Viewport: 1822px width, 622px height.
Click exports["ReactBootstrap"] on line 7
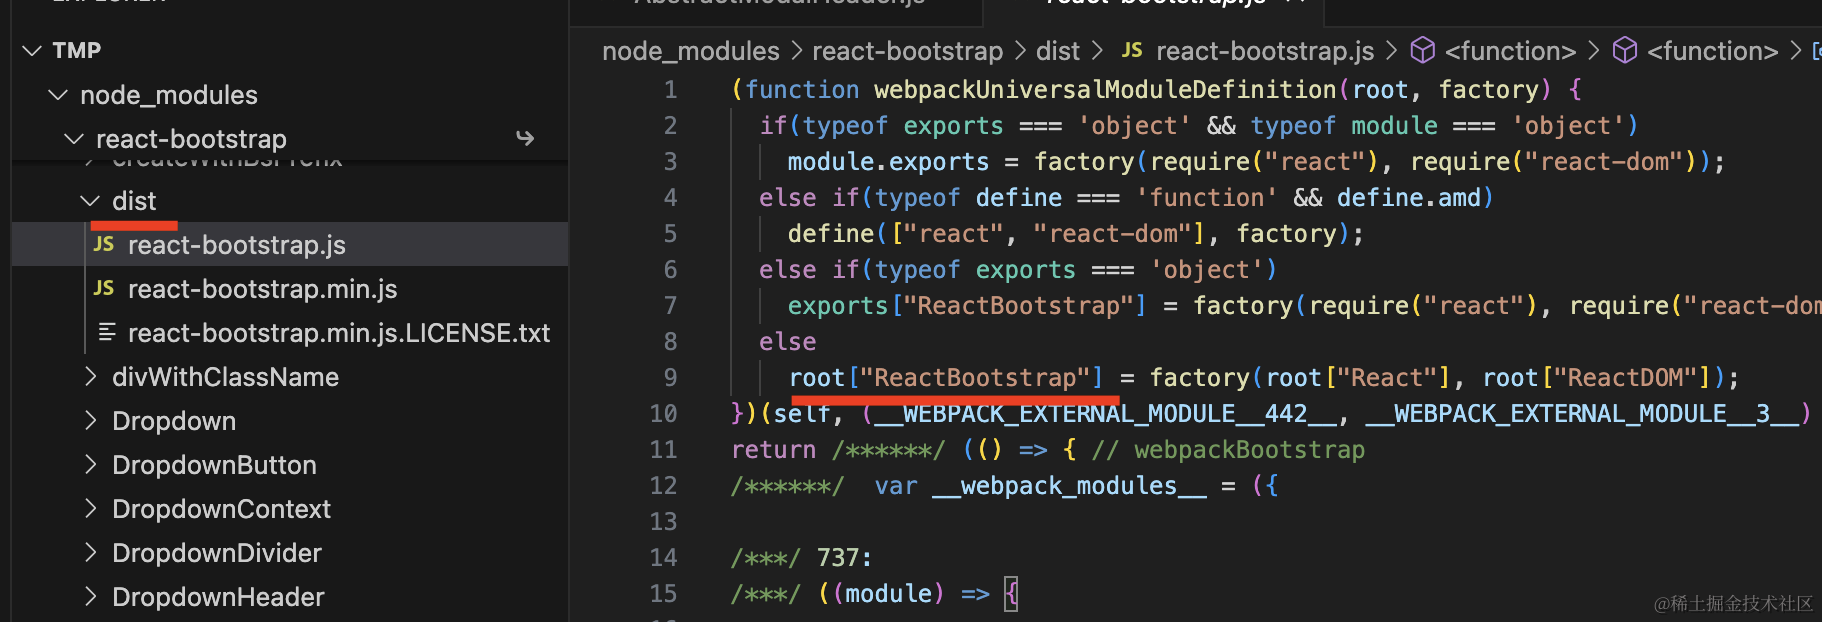pyautogui.click(x=967, y=306)
